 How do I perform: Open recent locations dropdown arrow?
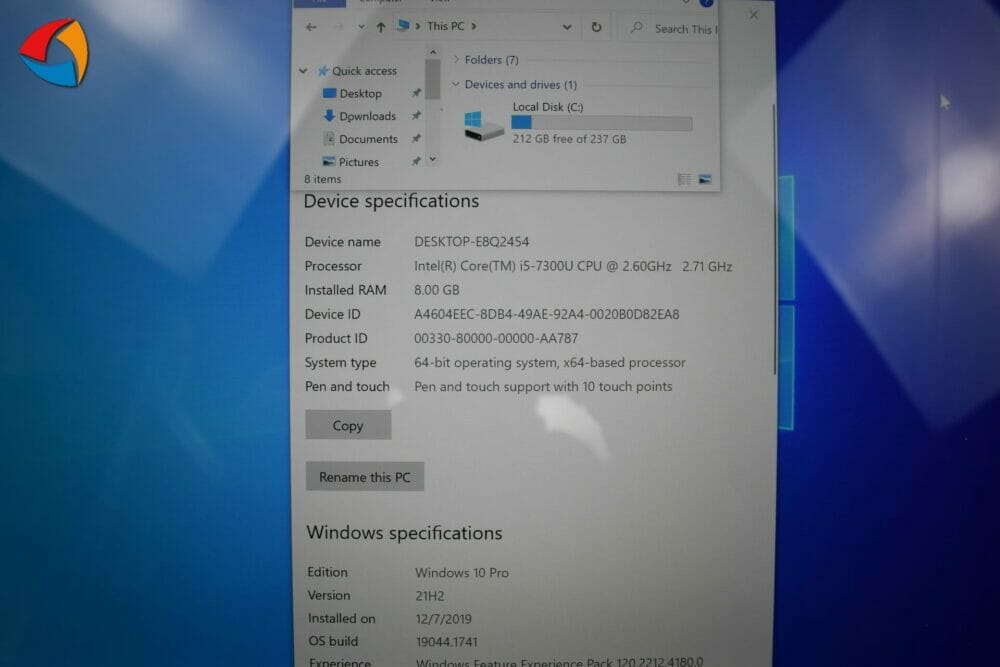[x=361, y=27]
